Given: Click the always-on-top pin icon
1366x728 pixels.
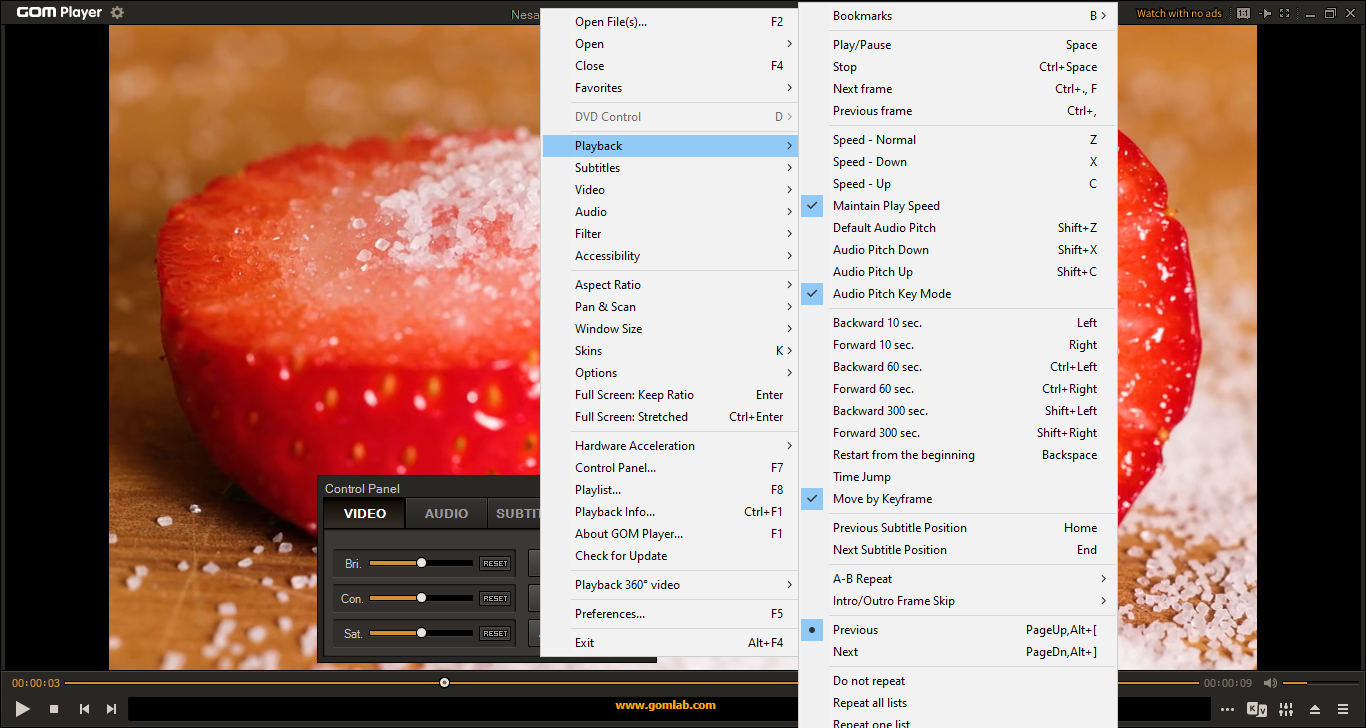Looking at the screenshot, I should [x=1265, y=13].
